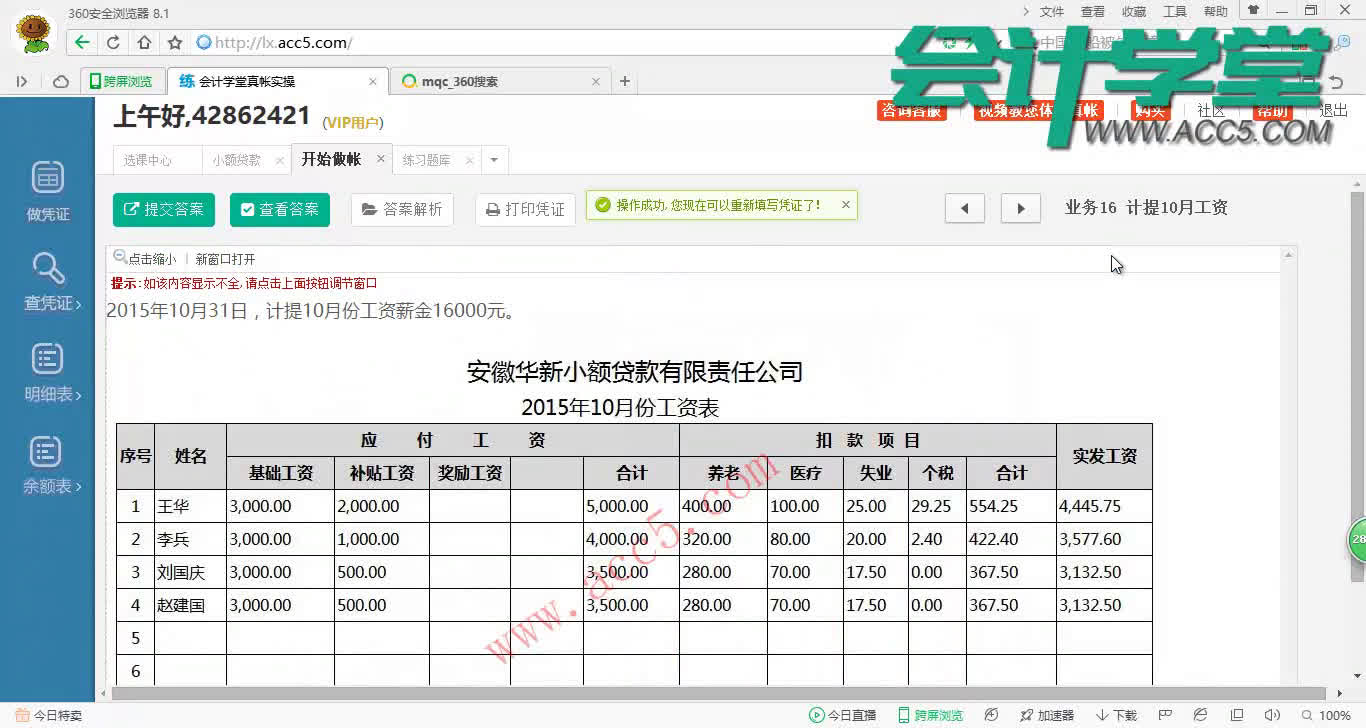Open 今日直播 in the status bar
The image size is (1366, 728).
point(843,715)
